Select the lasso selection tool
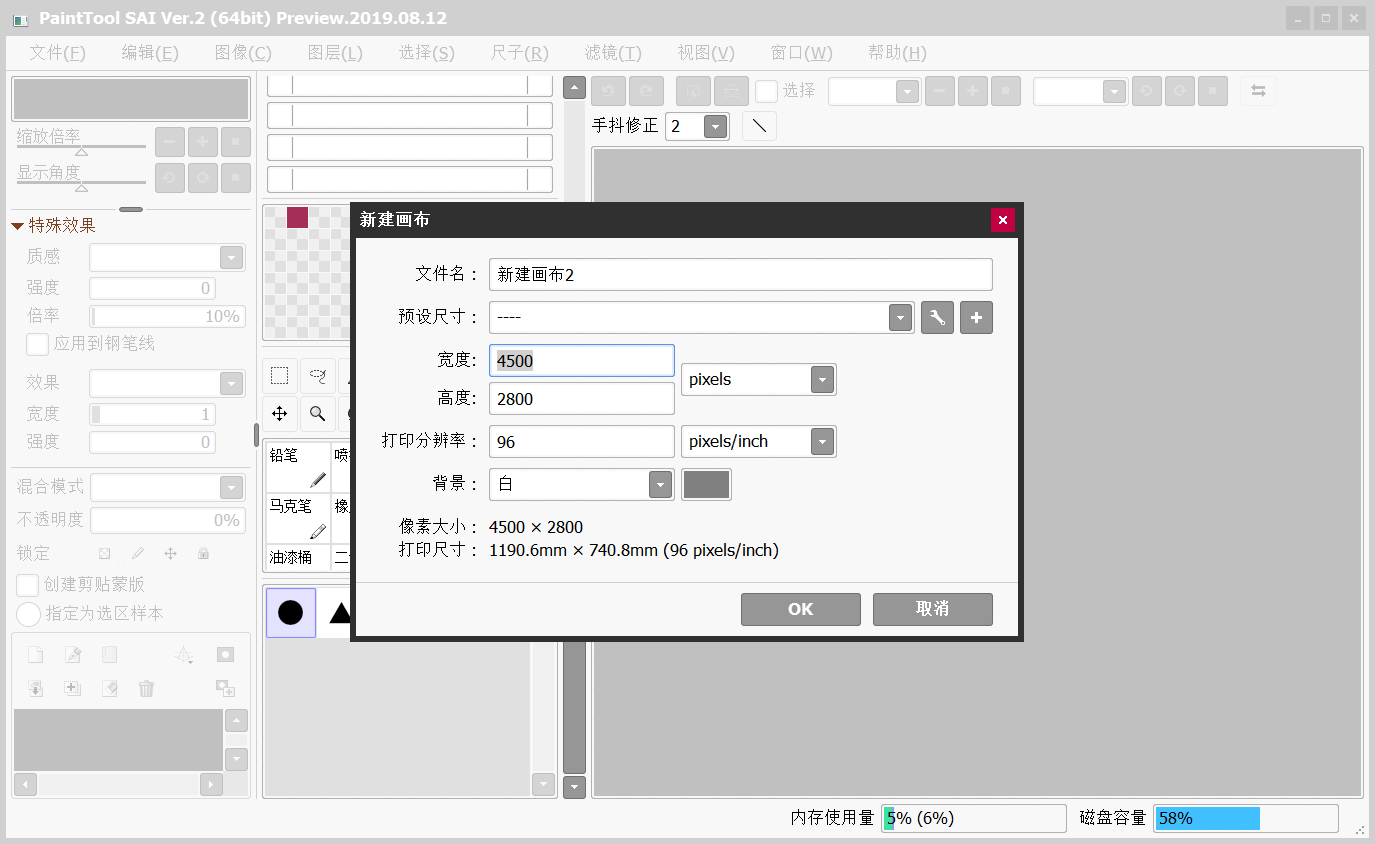This screenshot has height=844, width=1375. coord(317,376)
